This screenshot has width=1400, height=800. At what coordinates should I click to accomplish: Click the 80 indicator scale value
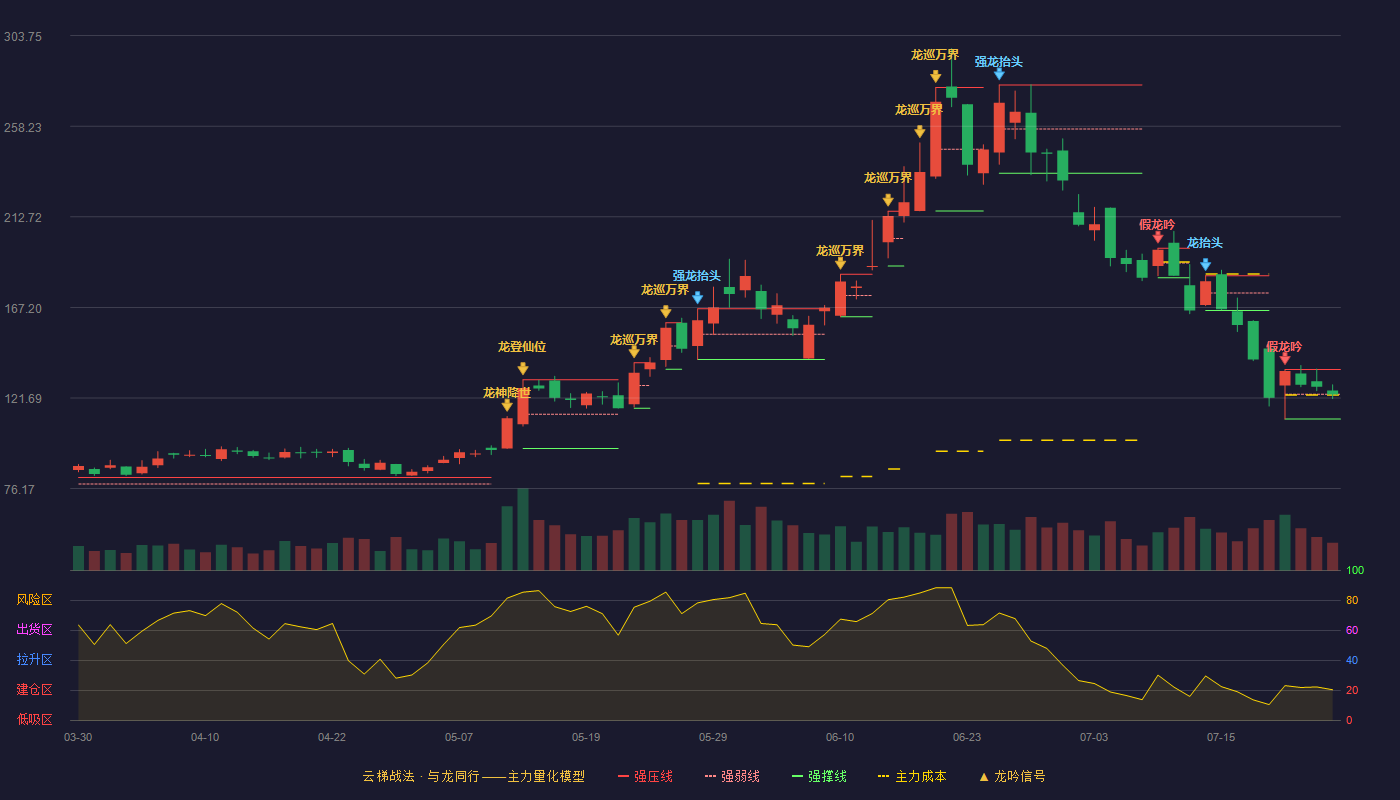tap(1352, 600)
